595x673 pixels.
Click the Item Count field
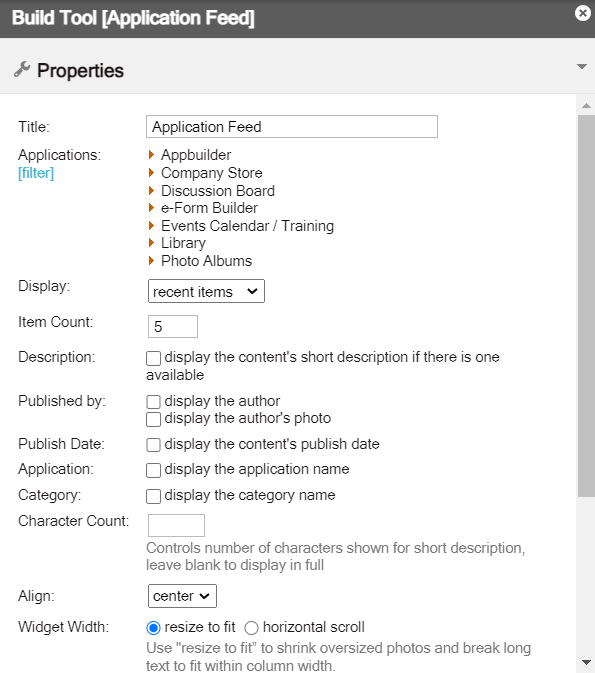(x=173, y=327)
